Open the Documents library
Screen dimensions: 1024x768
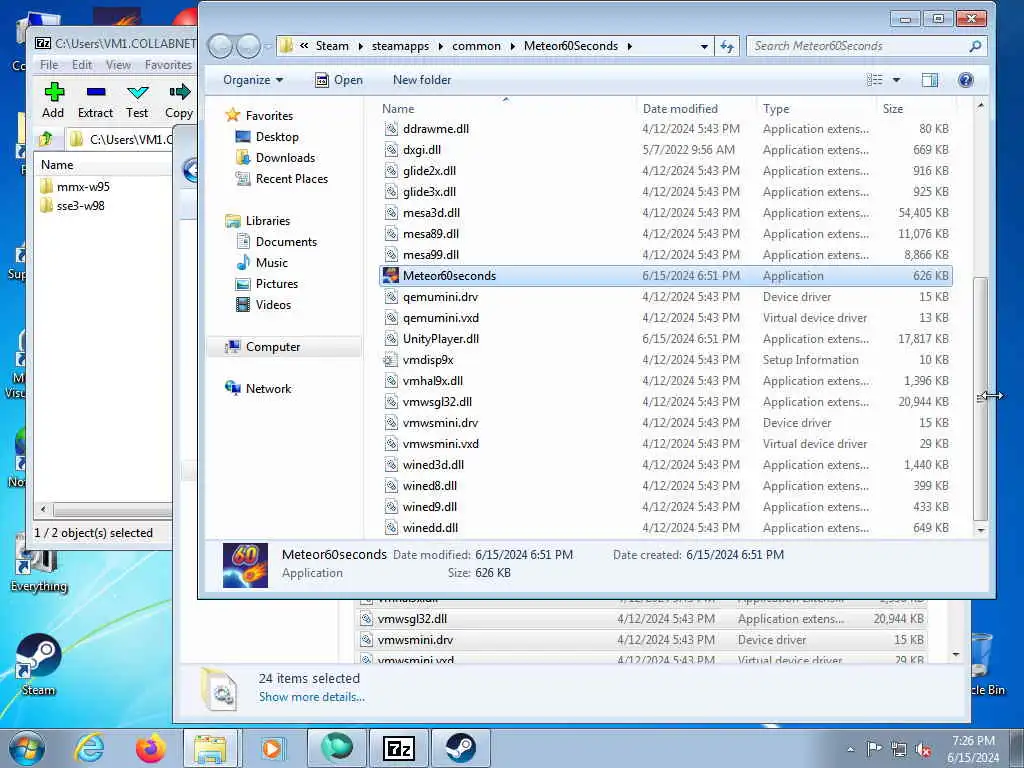coord(286,242)
